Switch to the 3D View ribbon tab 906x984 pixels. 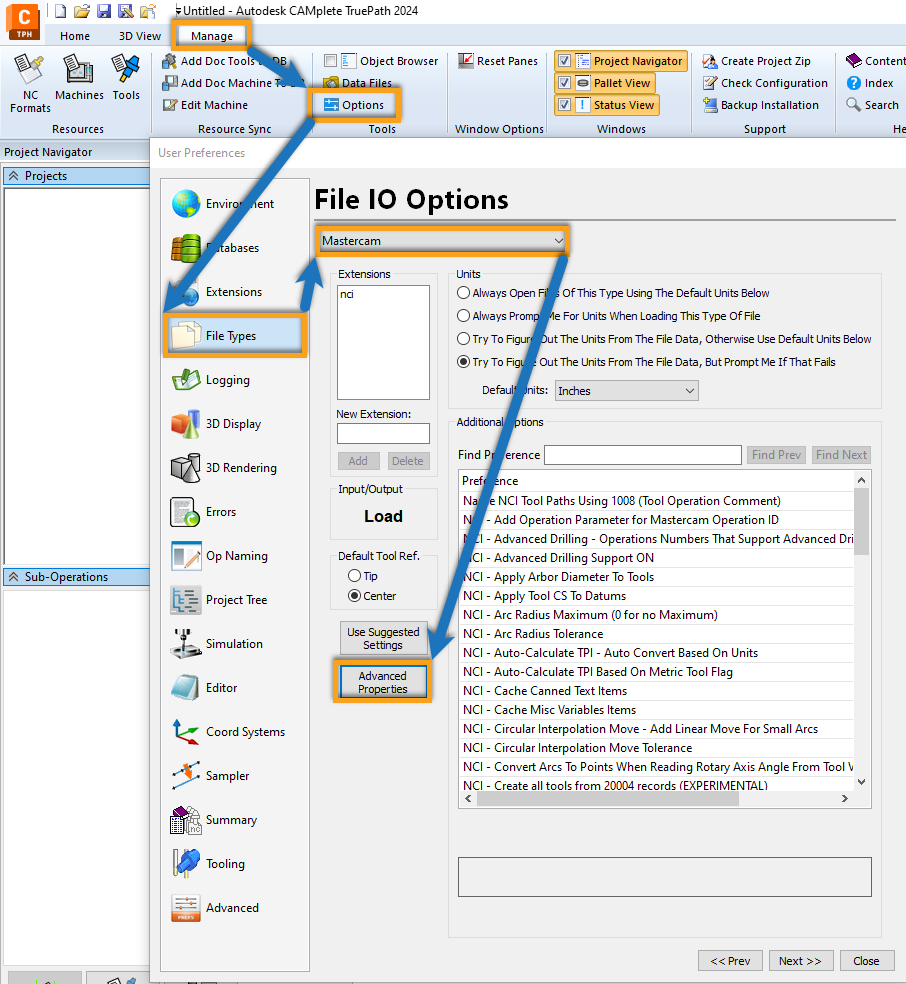pos(140,36)
